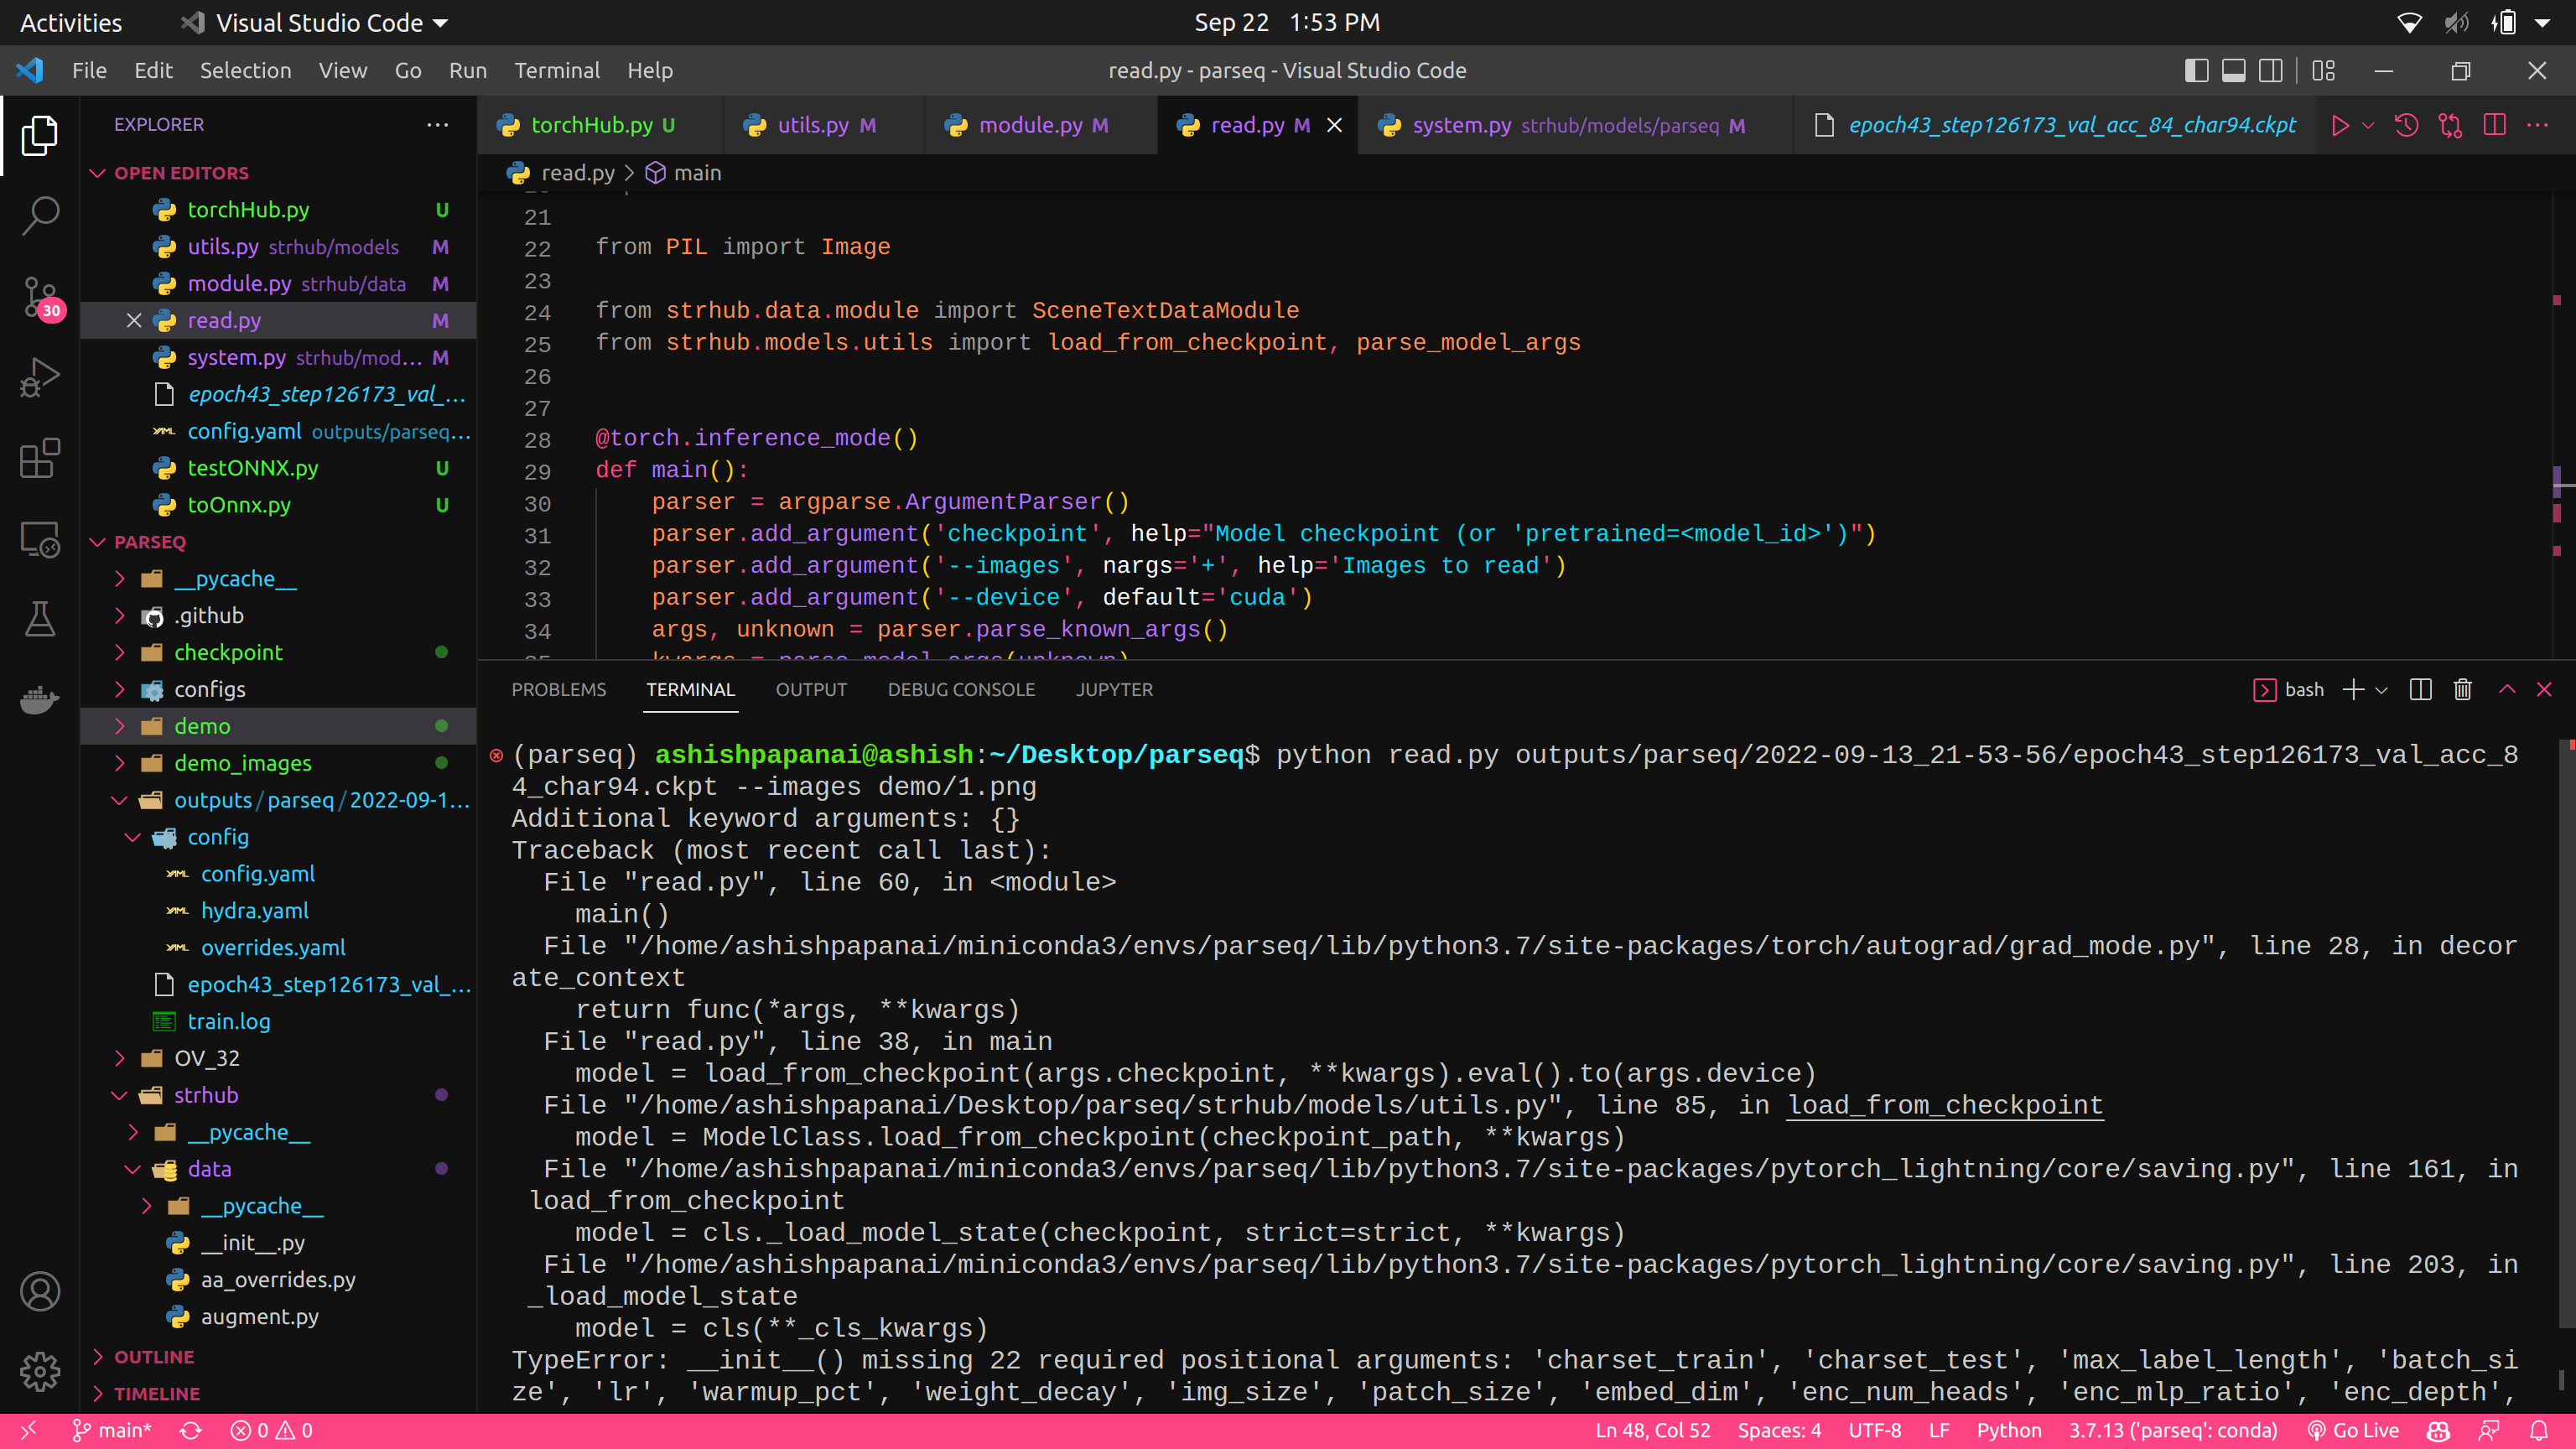Select the 3.7.13 parseq conda interpreter
2576x1449 pixels.
2172,1431
